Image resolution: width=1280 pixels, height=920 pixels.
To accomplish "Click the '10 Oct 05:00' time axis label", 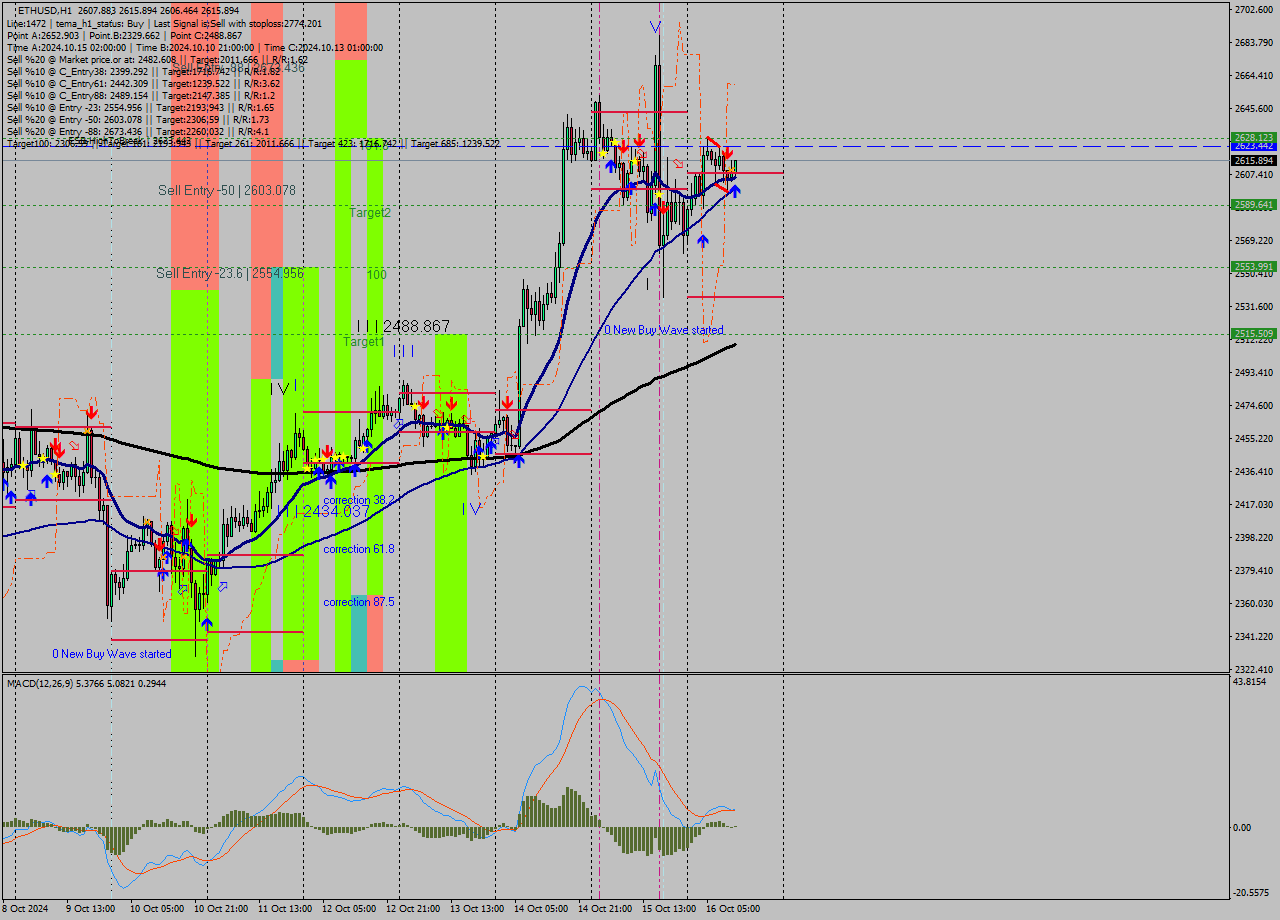I will (156, 909).
